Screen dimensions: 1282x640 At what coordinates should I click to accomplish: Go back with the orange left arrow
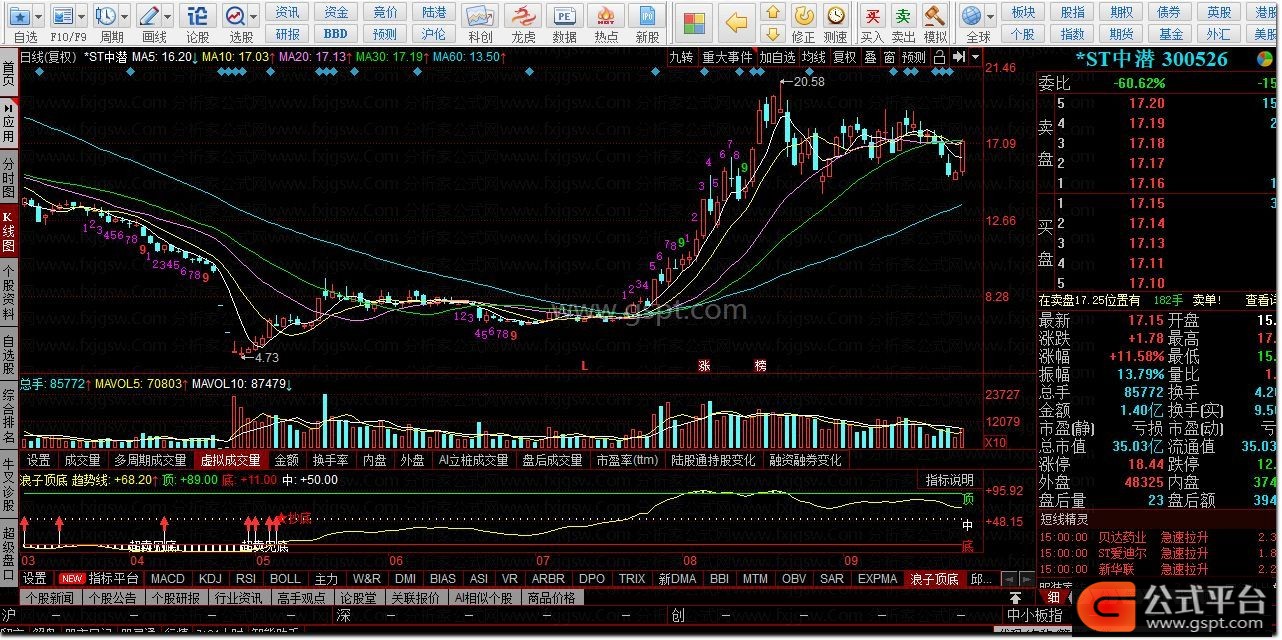pyautogui.click(x=736, y=22)
